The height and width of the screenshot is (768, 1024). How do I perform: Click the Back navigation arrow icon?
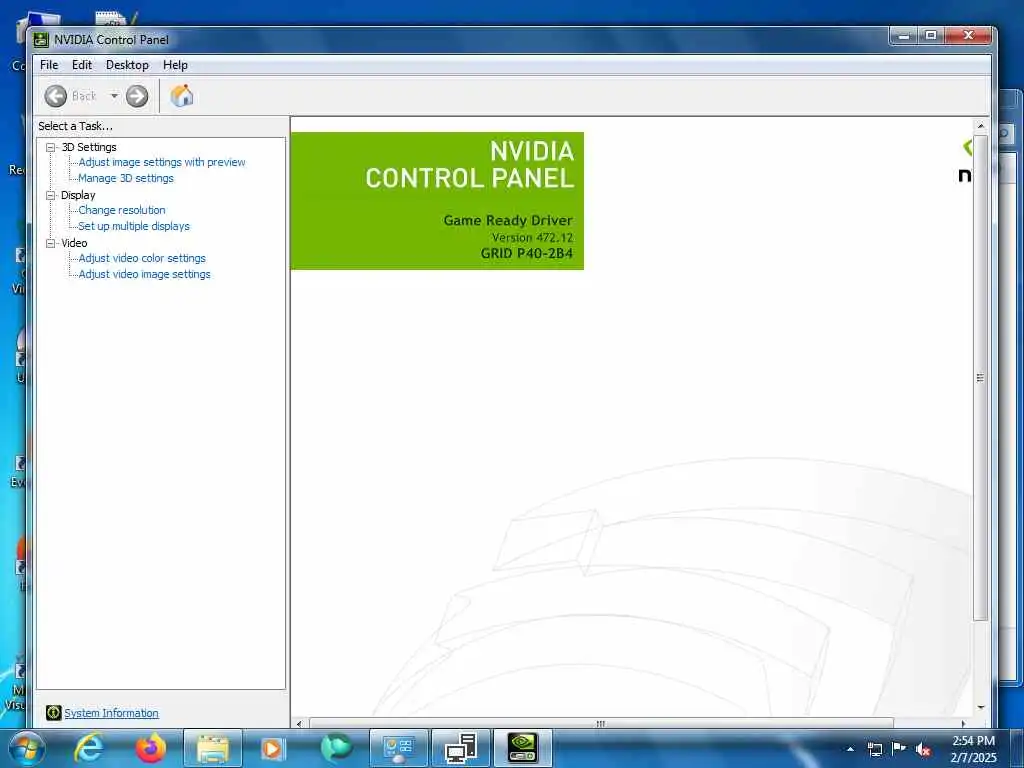coord(56,96)
